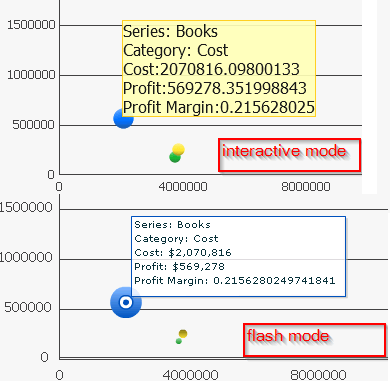This screenshot has height=392, width=390.
Task: Click the small yellow bubble in flash mode chart
Action: tap(183, 333)
